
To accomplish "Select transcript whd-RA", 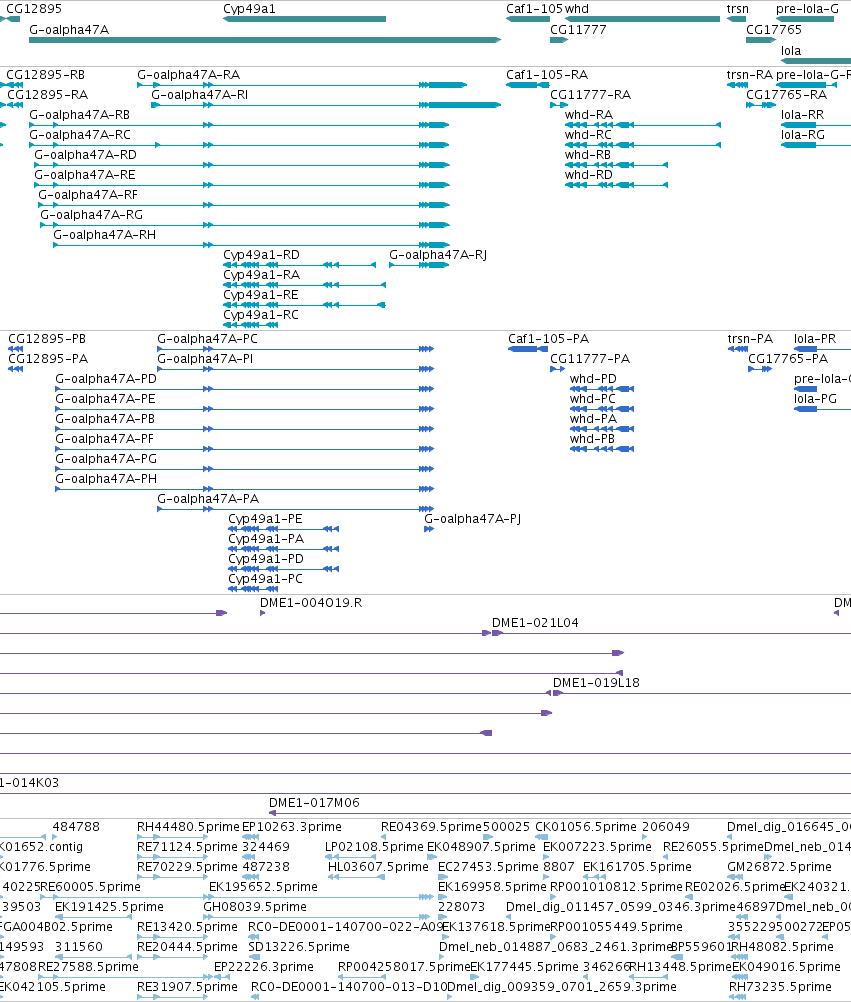I will coord(588,115).
